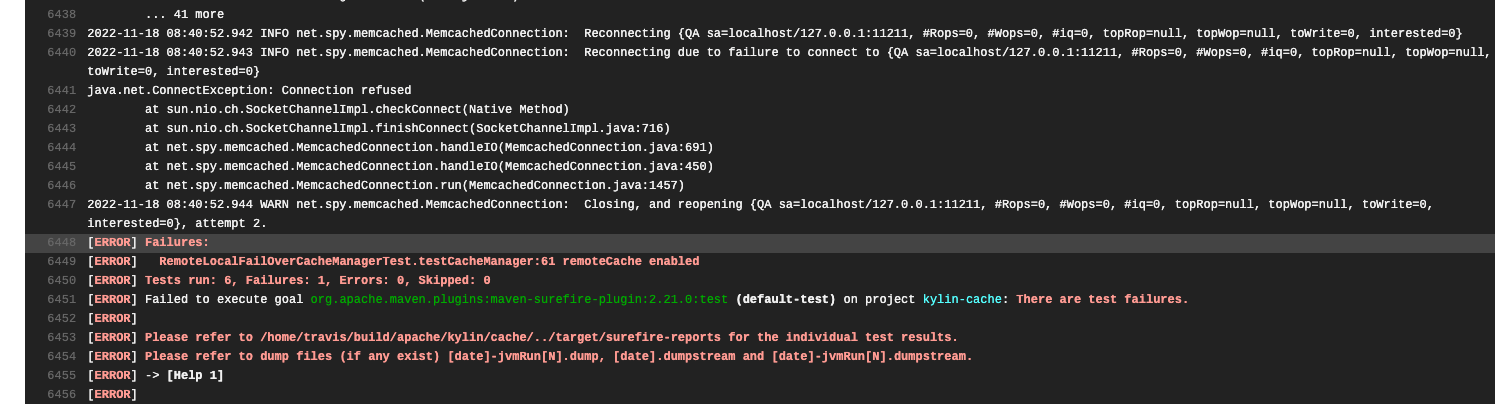Click the maven-surefire-plugin:2.21.0:test goal text
The height and width of the screenshot is (404, 1495).
(519, 300)
